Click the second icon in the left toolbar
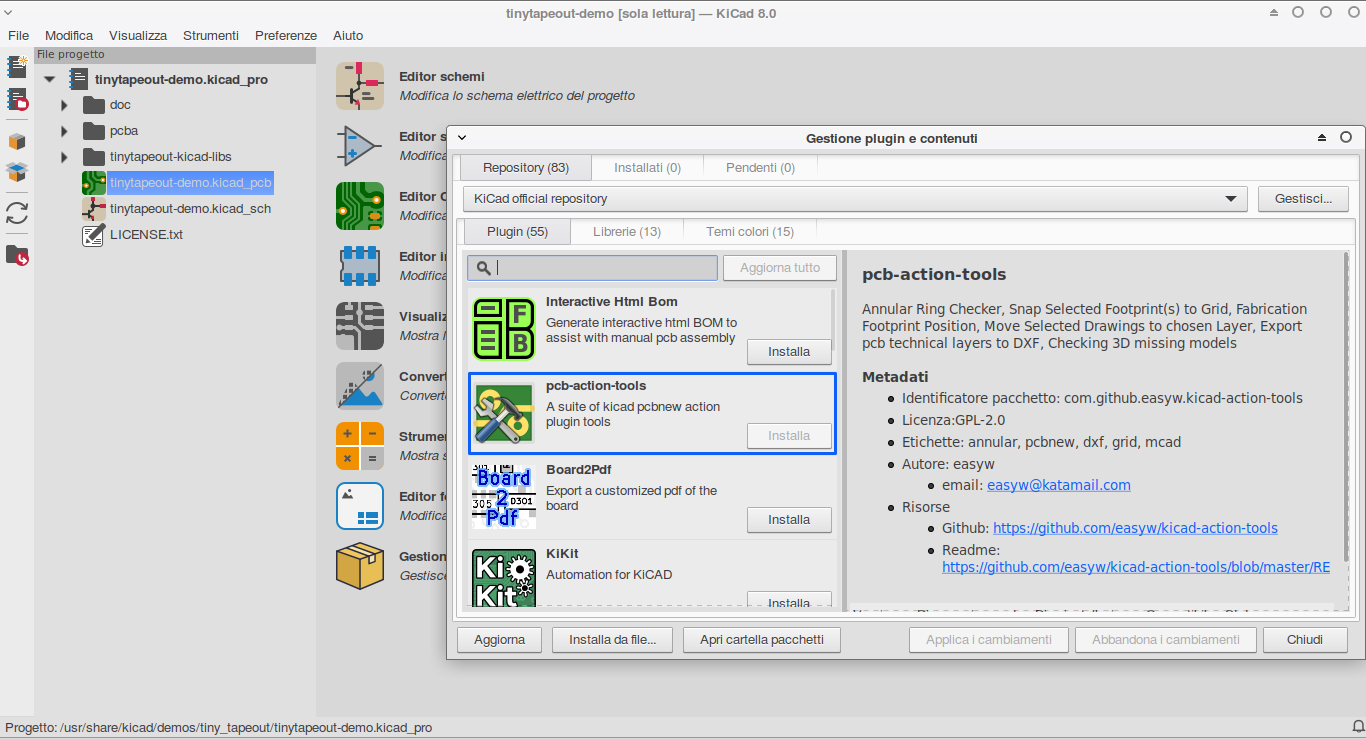 (17, 99)
